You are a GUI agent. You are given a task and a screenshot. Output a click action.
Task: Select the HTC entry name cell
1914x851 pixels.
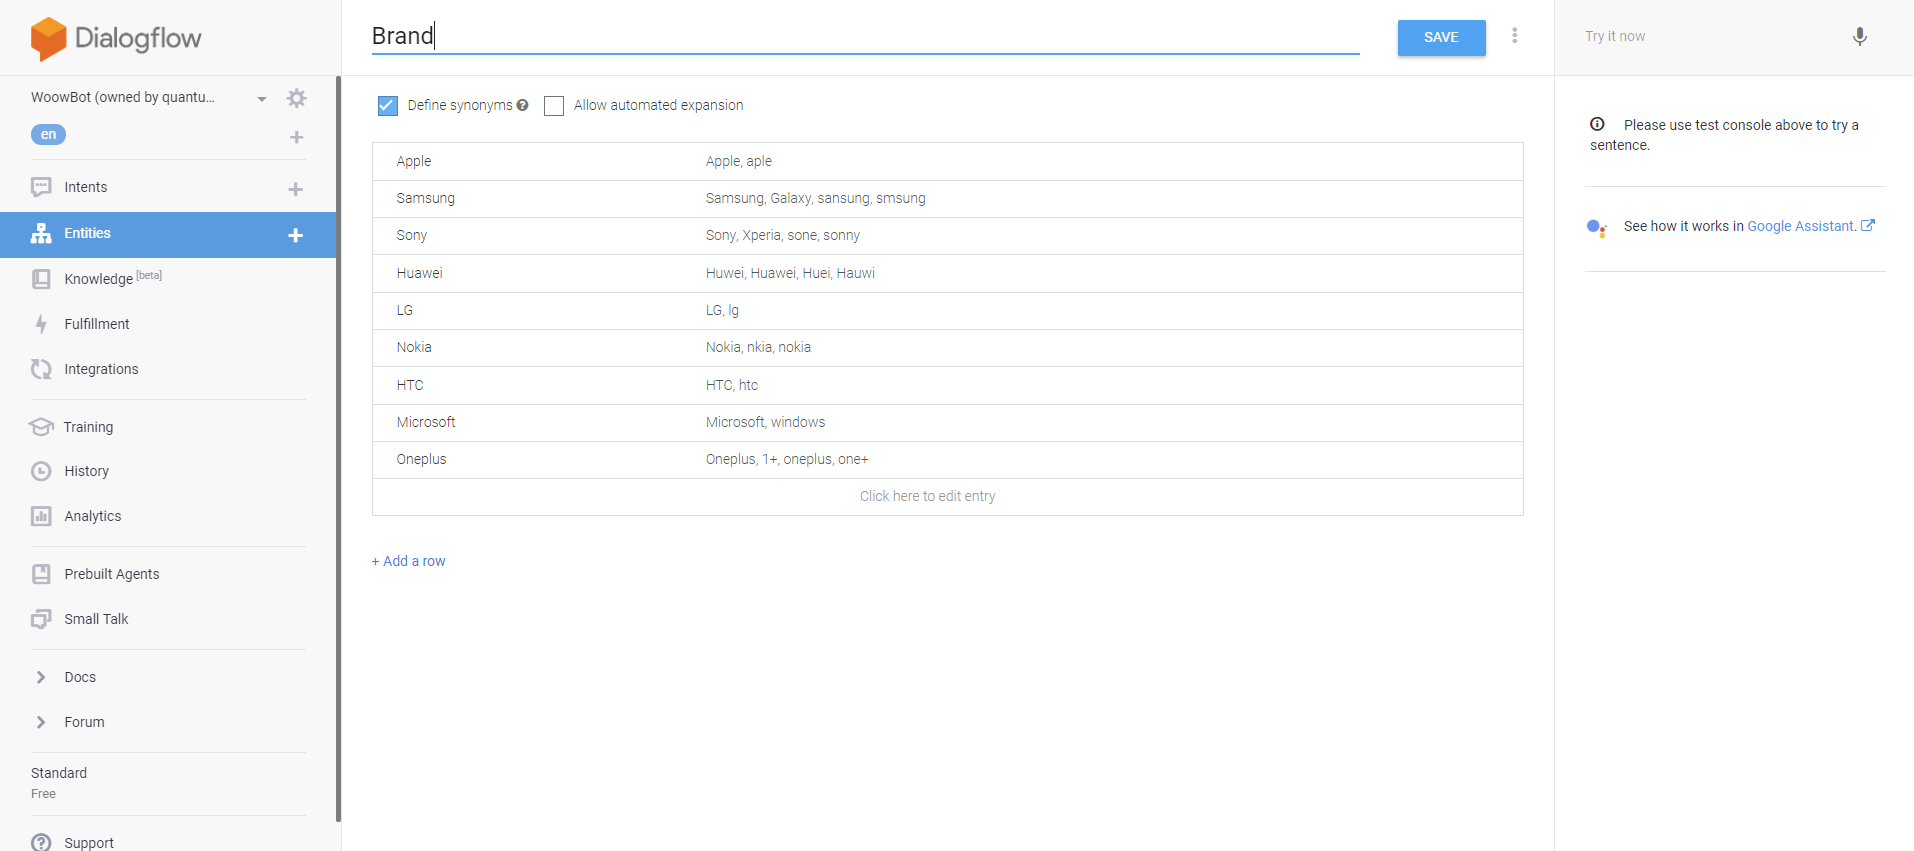coord(410,385)
